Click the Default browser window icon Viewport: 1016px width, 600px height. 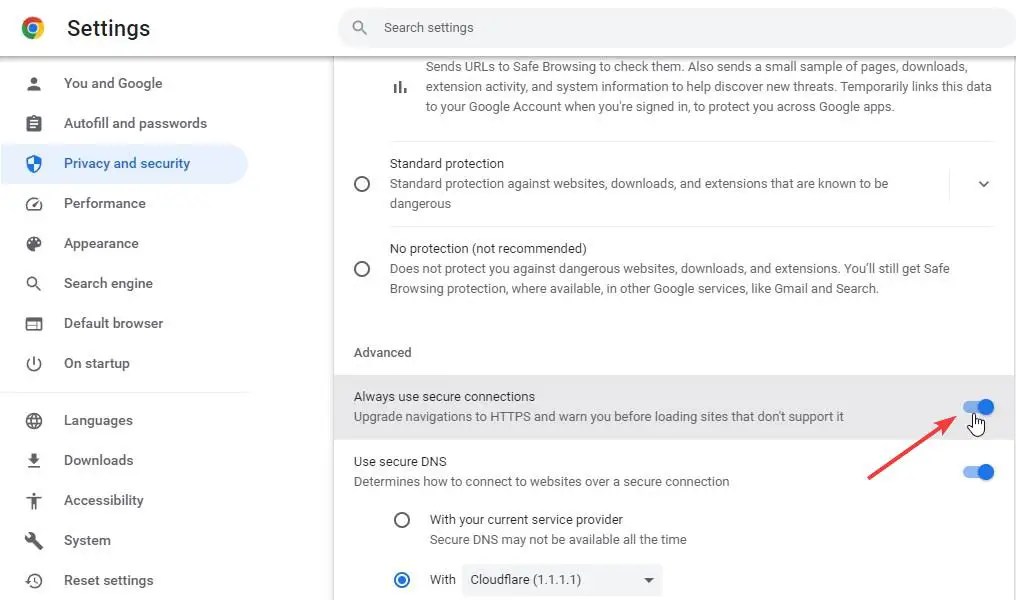coord(34,323)
